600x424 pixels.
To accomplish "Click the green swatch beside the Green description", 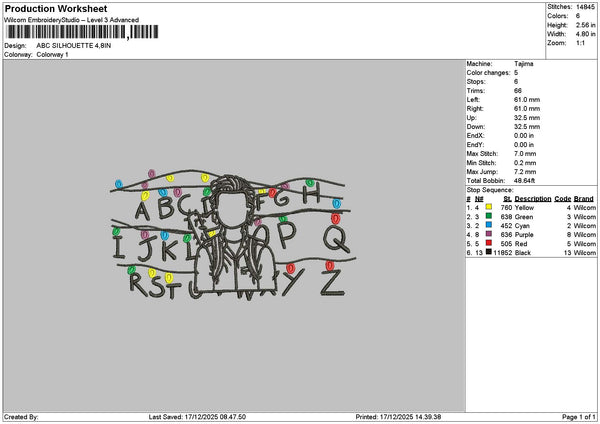I will [489, 216].
